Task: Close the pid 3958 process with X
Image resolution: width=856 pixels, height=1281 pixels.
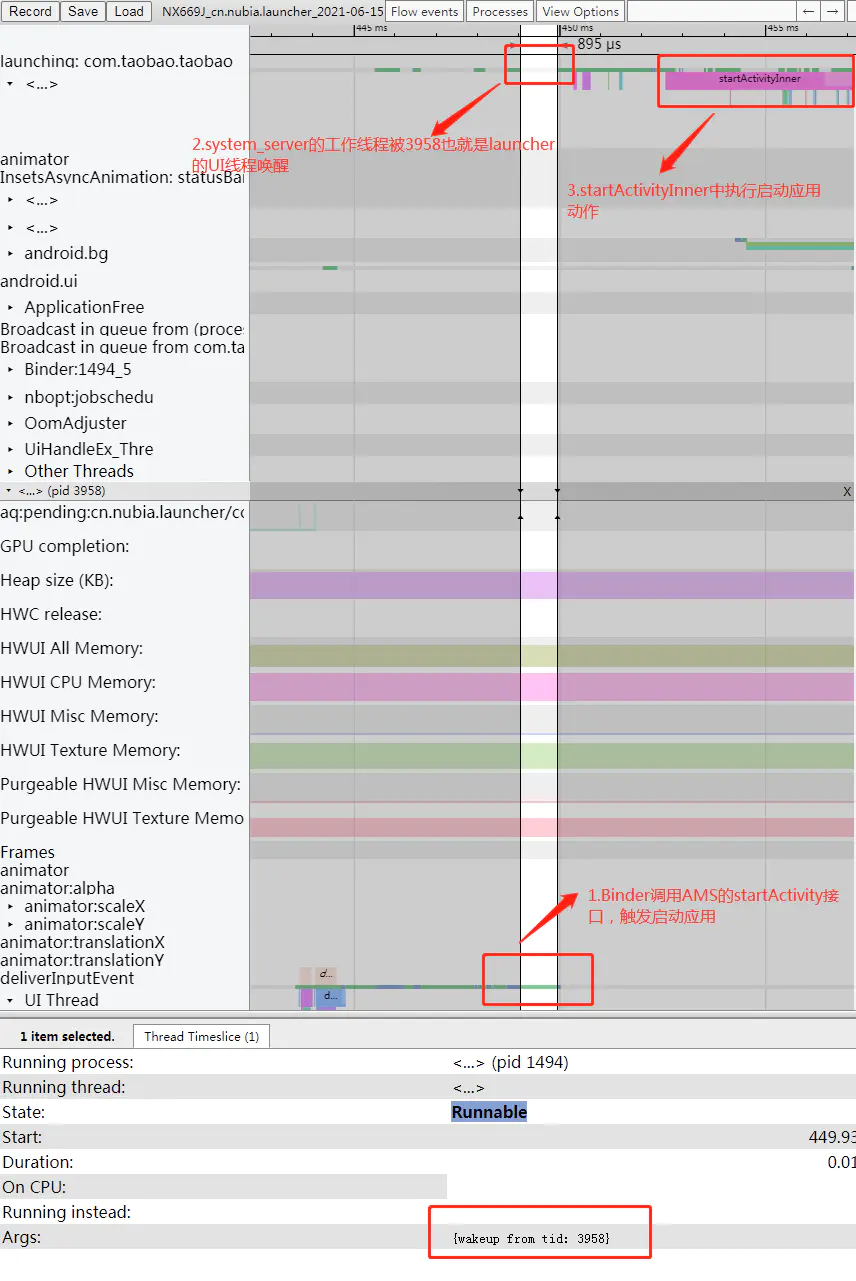Action: click(x=847, y=492)
